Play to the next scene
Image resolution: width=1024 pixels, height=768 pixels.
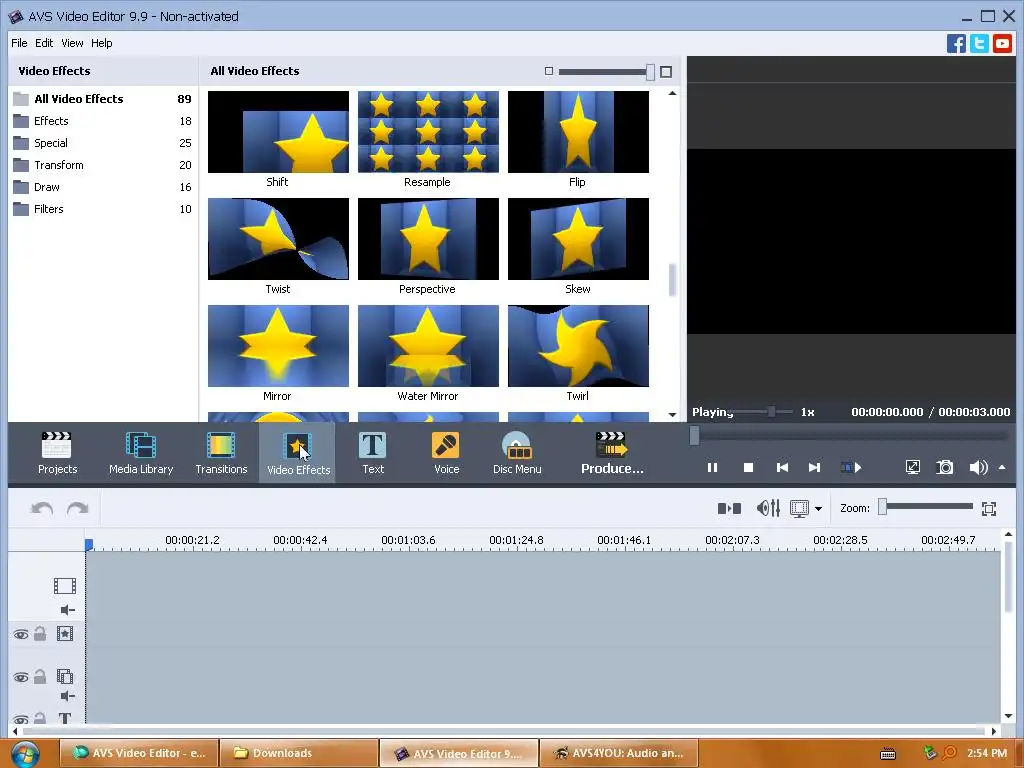[x=851, y=468]
